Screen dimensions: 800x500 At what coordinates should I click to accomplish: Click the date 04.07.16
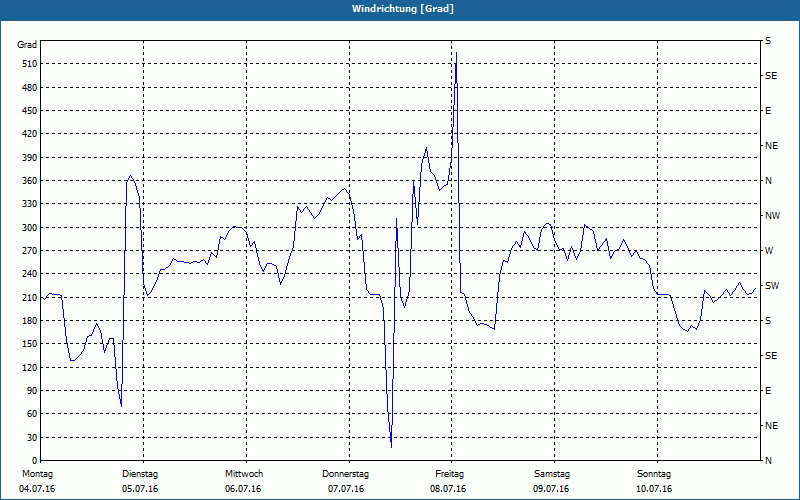point(37,489)
